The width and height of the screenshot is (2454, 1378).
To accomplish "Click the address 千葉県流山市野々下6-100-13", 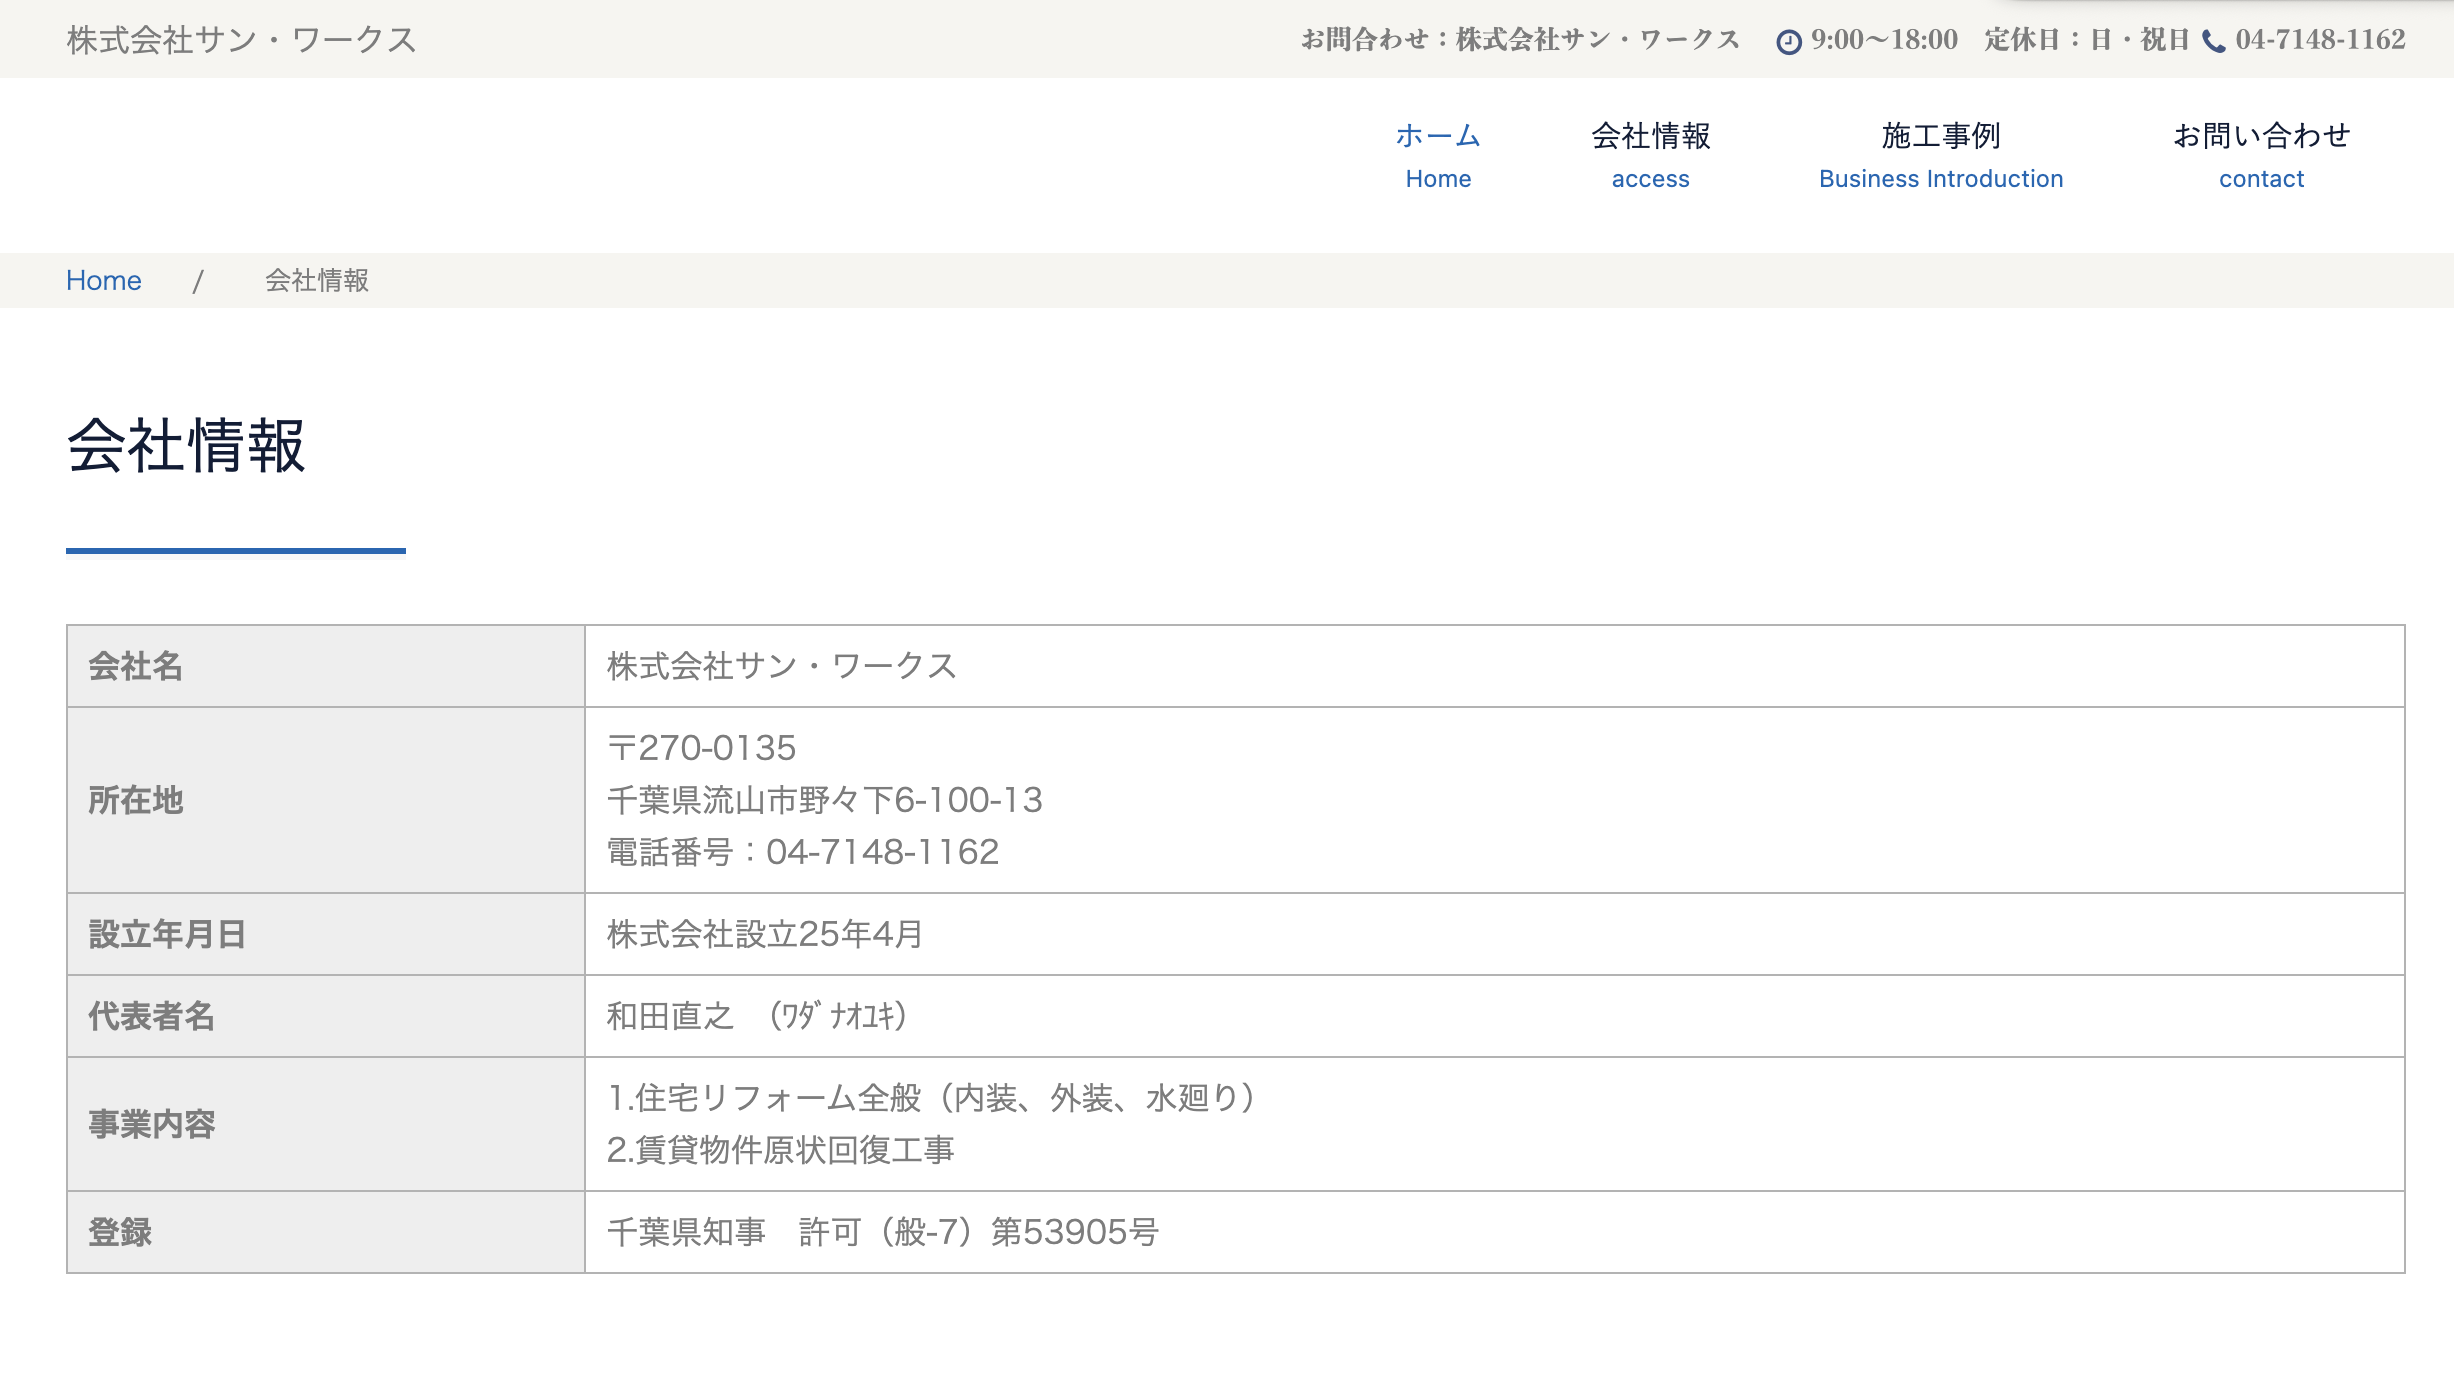I will (824, 800).
